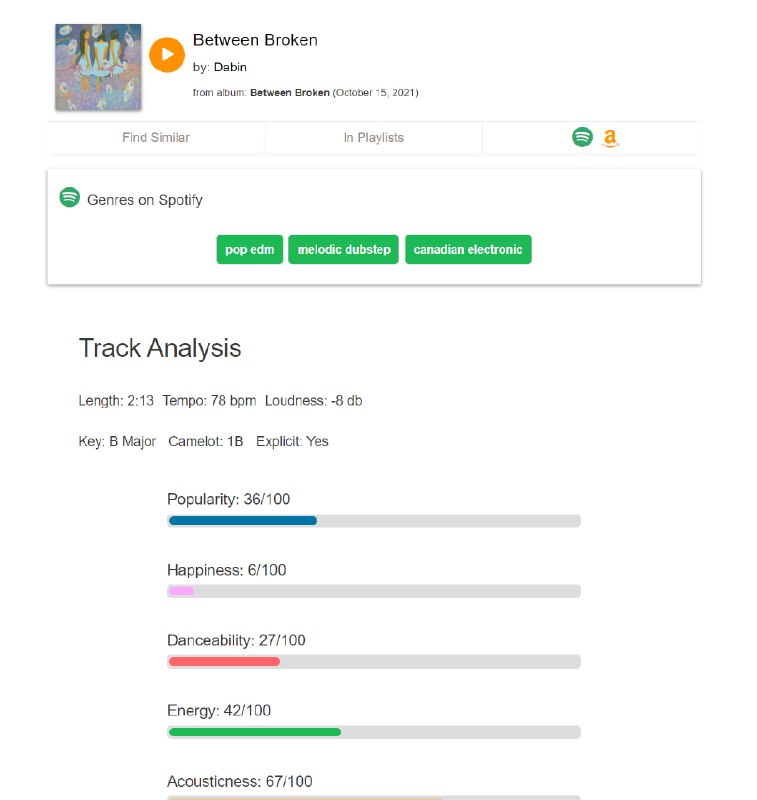757x800 pixels.
Task: Play the Between Broken track preview
Action: (x=167, y=54)
